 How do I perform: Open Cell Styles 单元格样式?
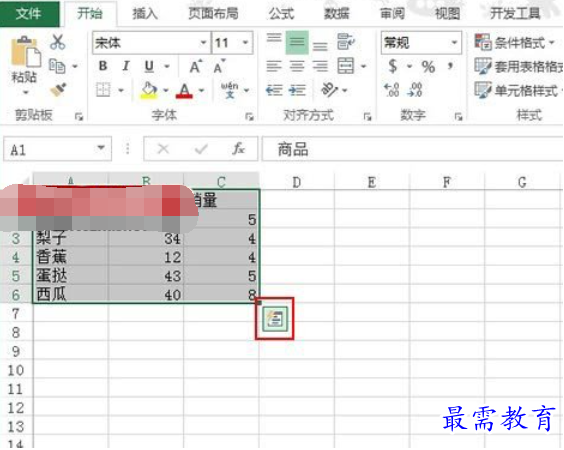pyautogui.click(x=518, y=90)
